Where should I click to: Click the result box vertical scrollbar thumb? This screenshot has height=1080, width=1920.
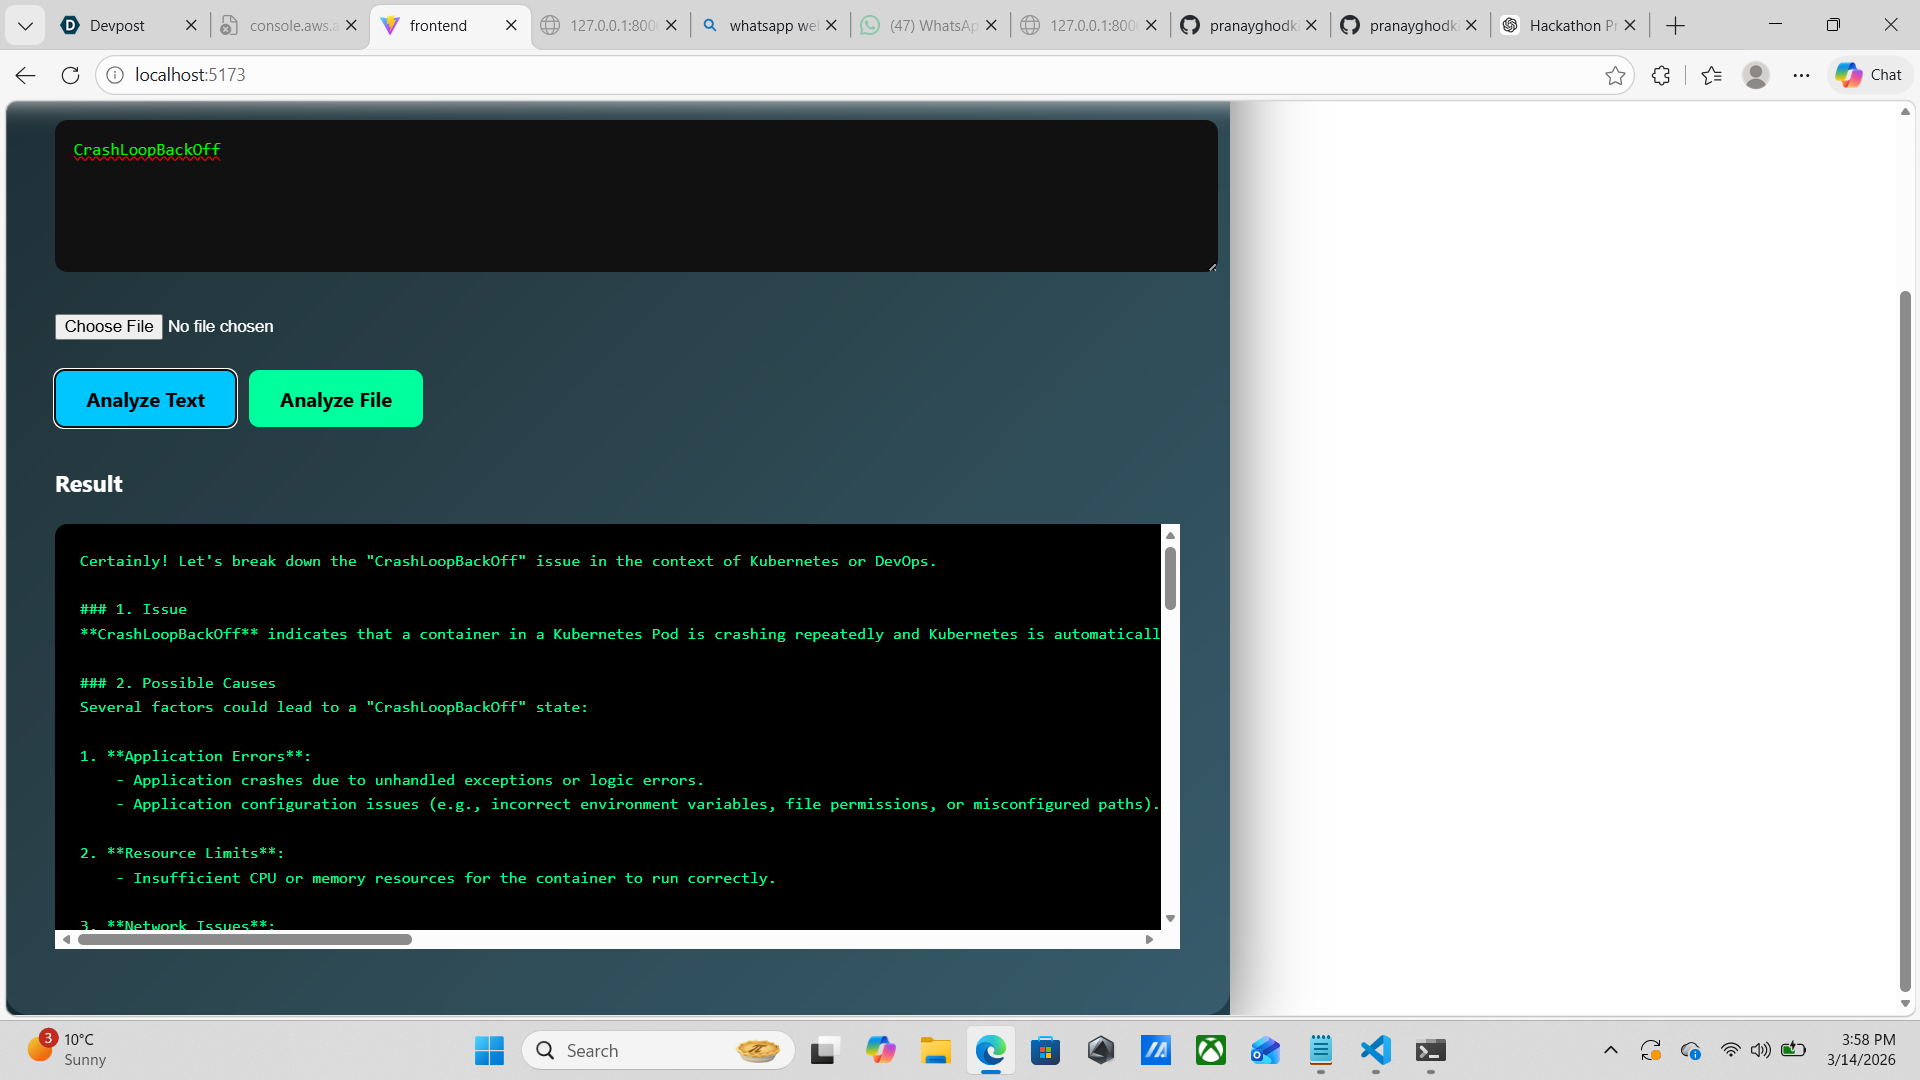(x=1170, y=578)
